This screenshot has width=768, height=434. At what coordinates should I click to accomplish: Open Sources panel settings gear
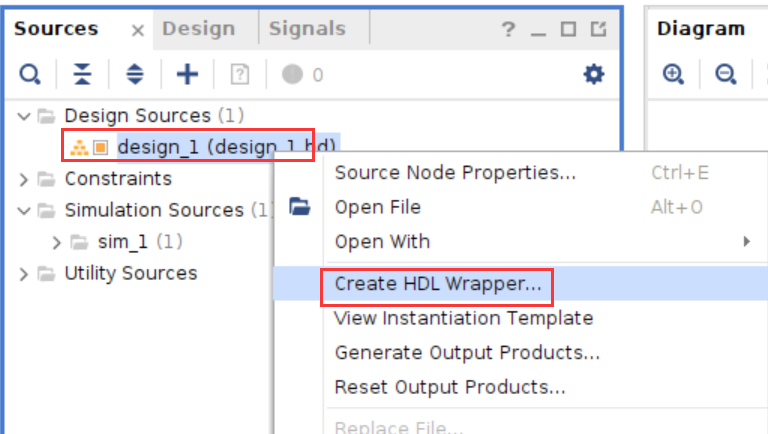[594, 74]
